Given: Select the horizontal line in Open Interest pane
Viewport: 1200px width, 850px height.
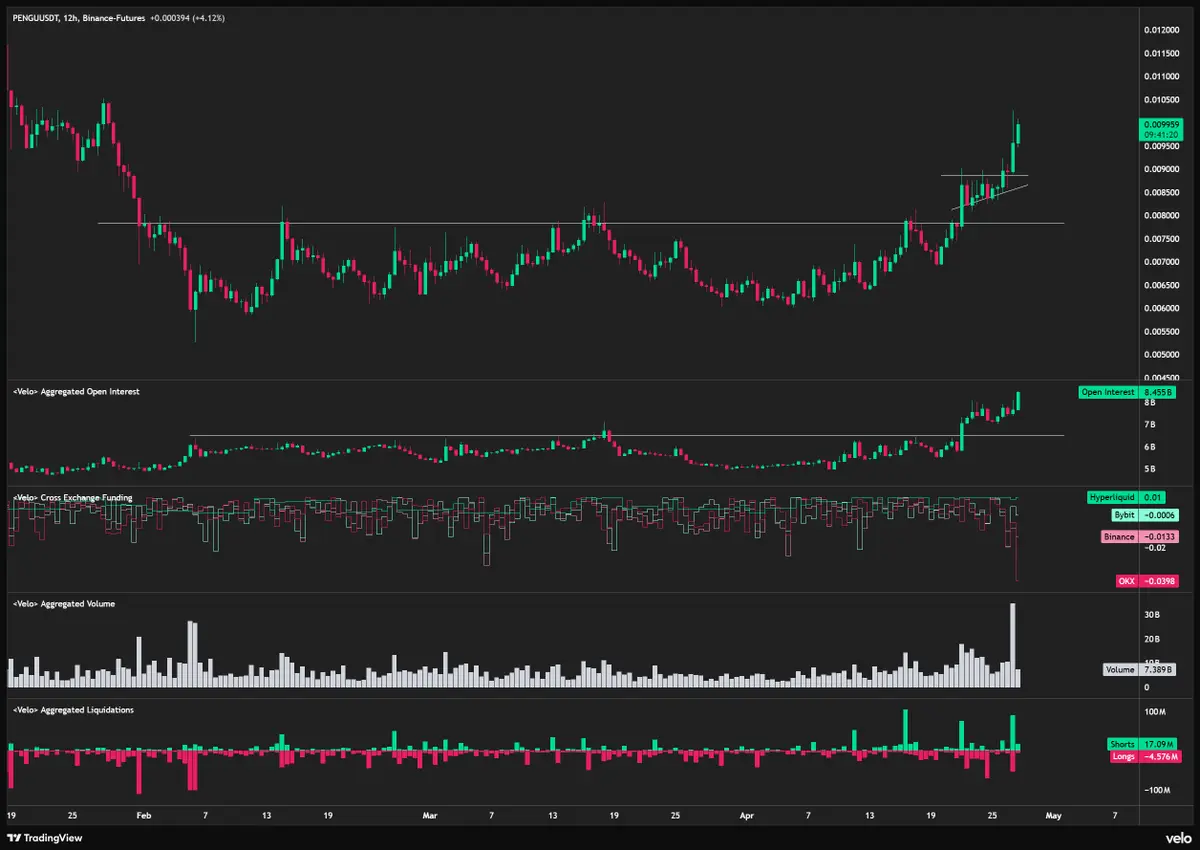Looking at the screenshot, I should (627, 435).
